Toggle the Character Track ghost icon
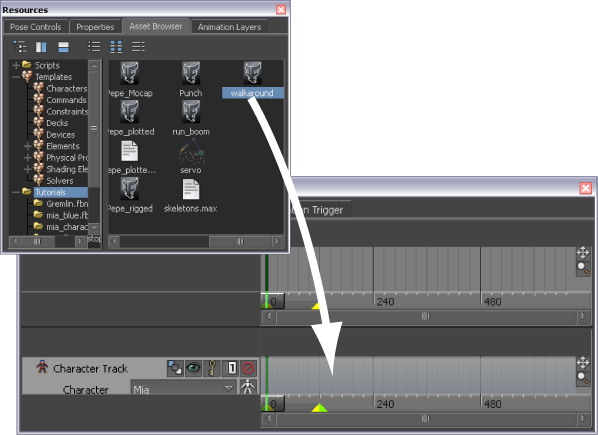598x435 pixels. point(175,368)
